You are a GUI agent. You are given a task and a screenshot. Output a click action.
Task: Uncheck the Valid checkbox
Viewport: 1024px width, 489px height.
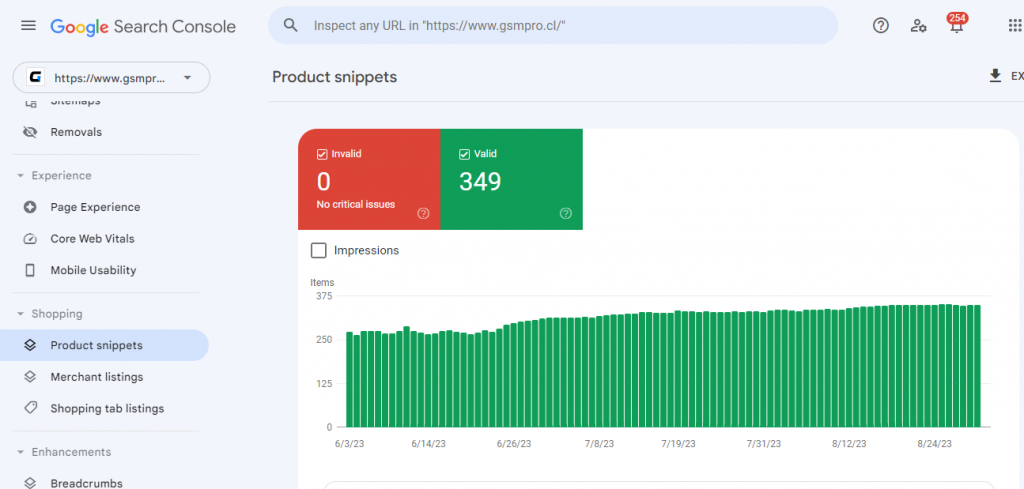point(464,154)
